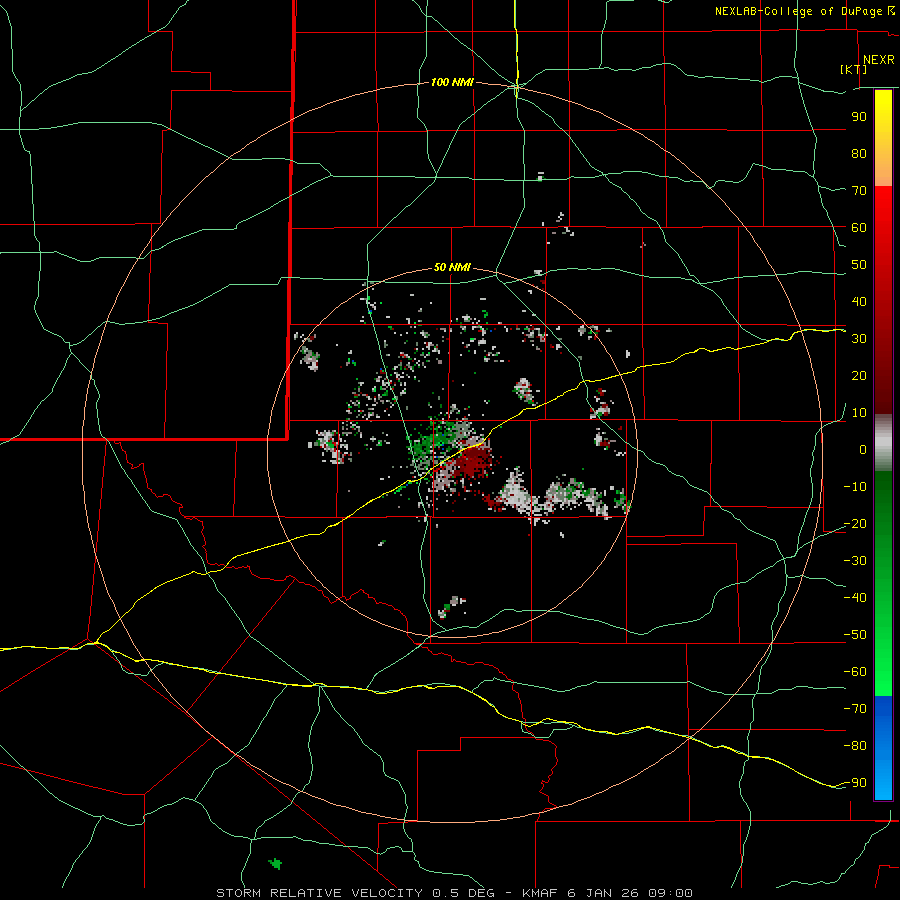Click the -90 value on velocity legend

pos(855,783)
